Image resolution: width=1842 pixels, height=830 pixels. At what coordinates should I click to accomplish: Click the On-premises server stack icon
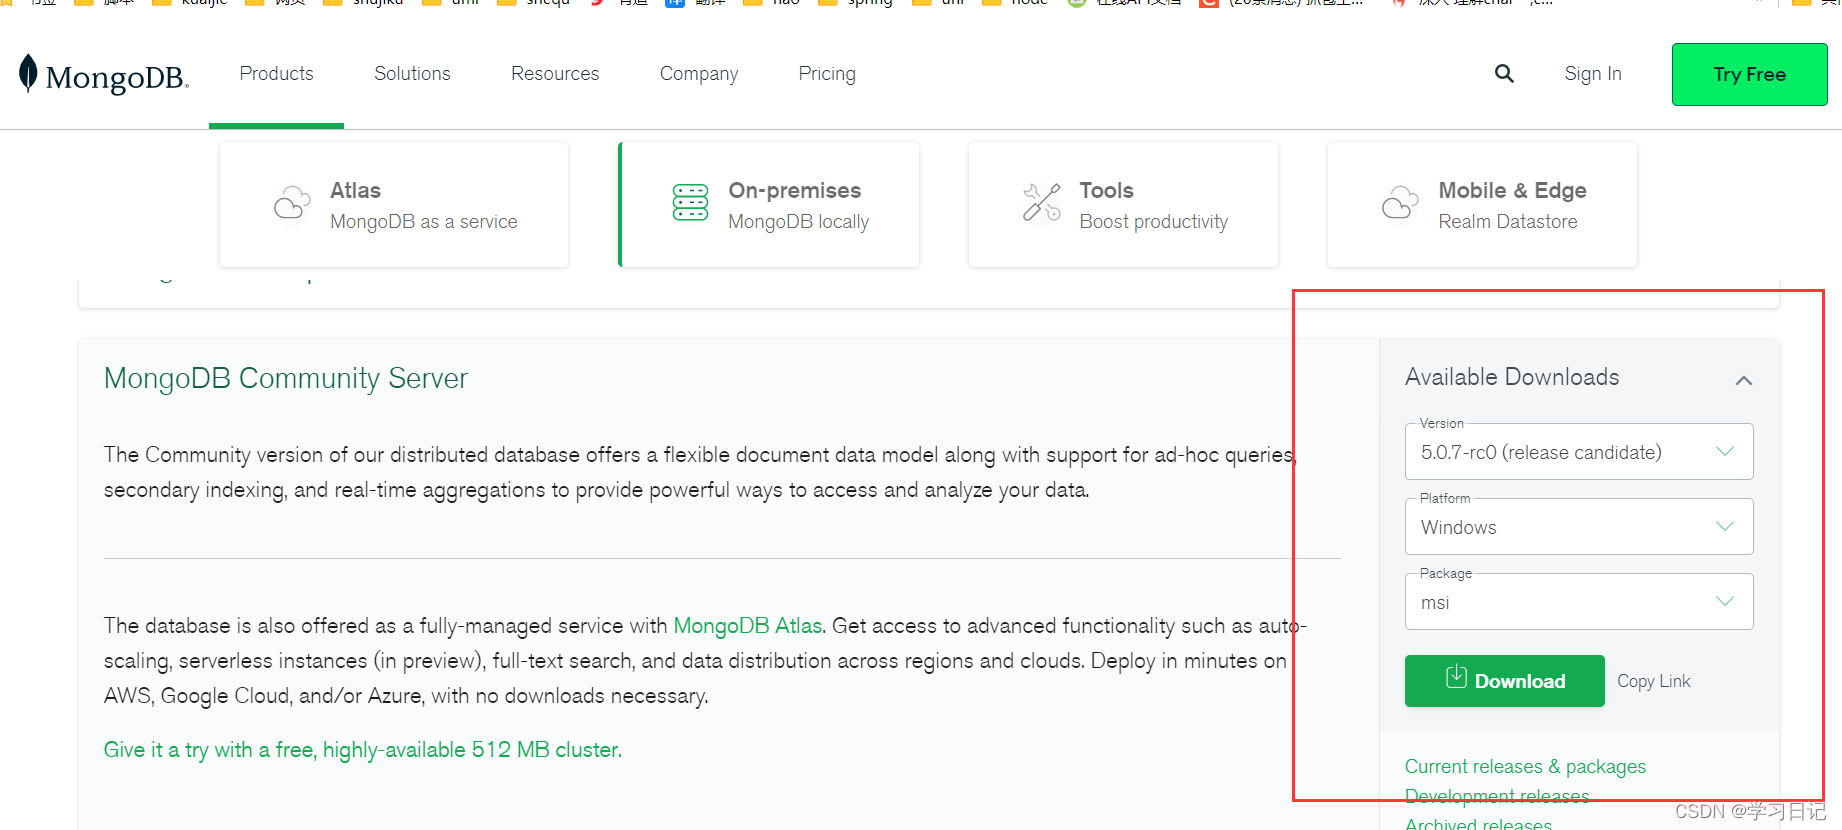[x=690, y=202]
